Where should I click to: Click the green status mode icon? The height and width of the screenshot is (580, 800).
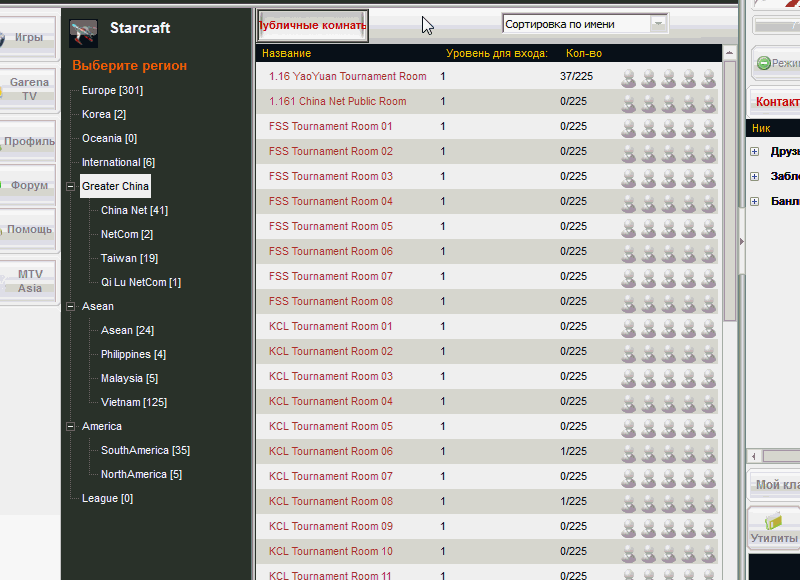pos(764,63)
